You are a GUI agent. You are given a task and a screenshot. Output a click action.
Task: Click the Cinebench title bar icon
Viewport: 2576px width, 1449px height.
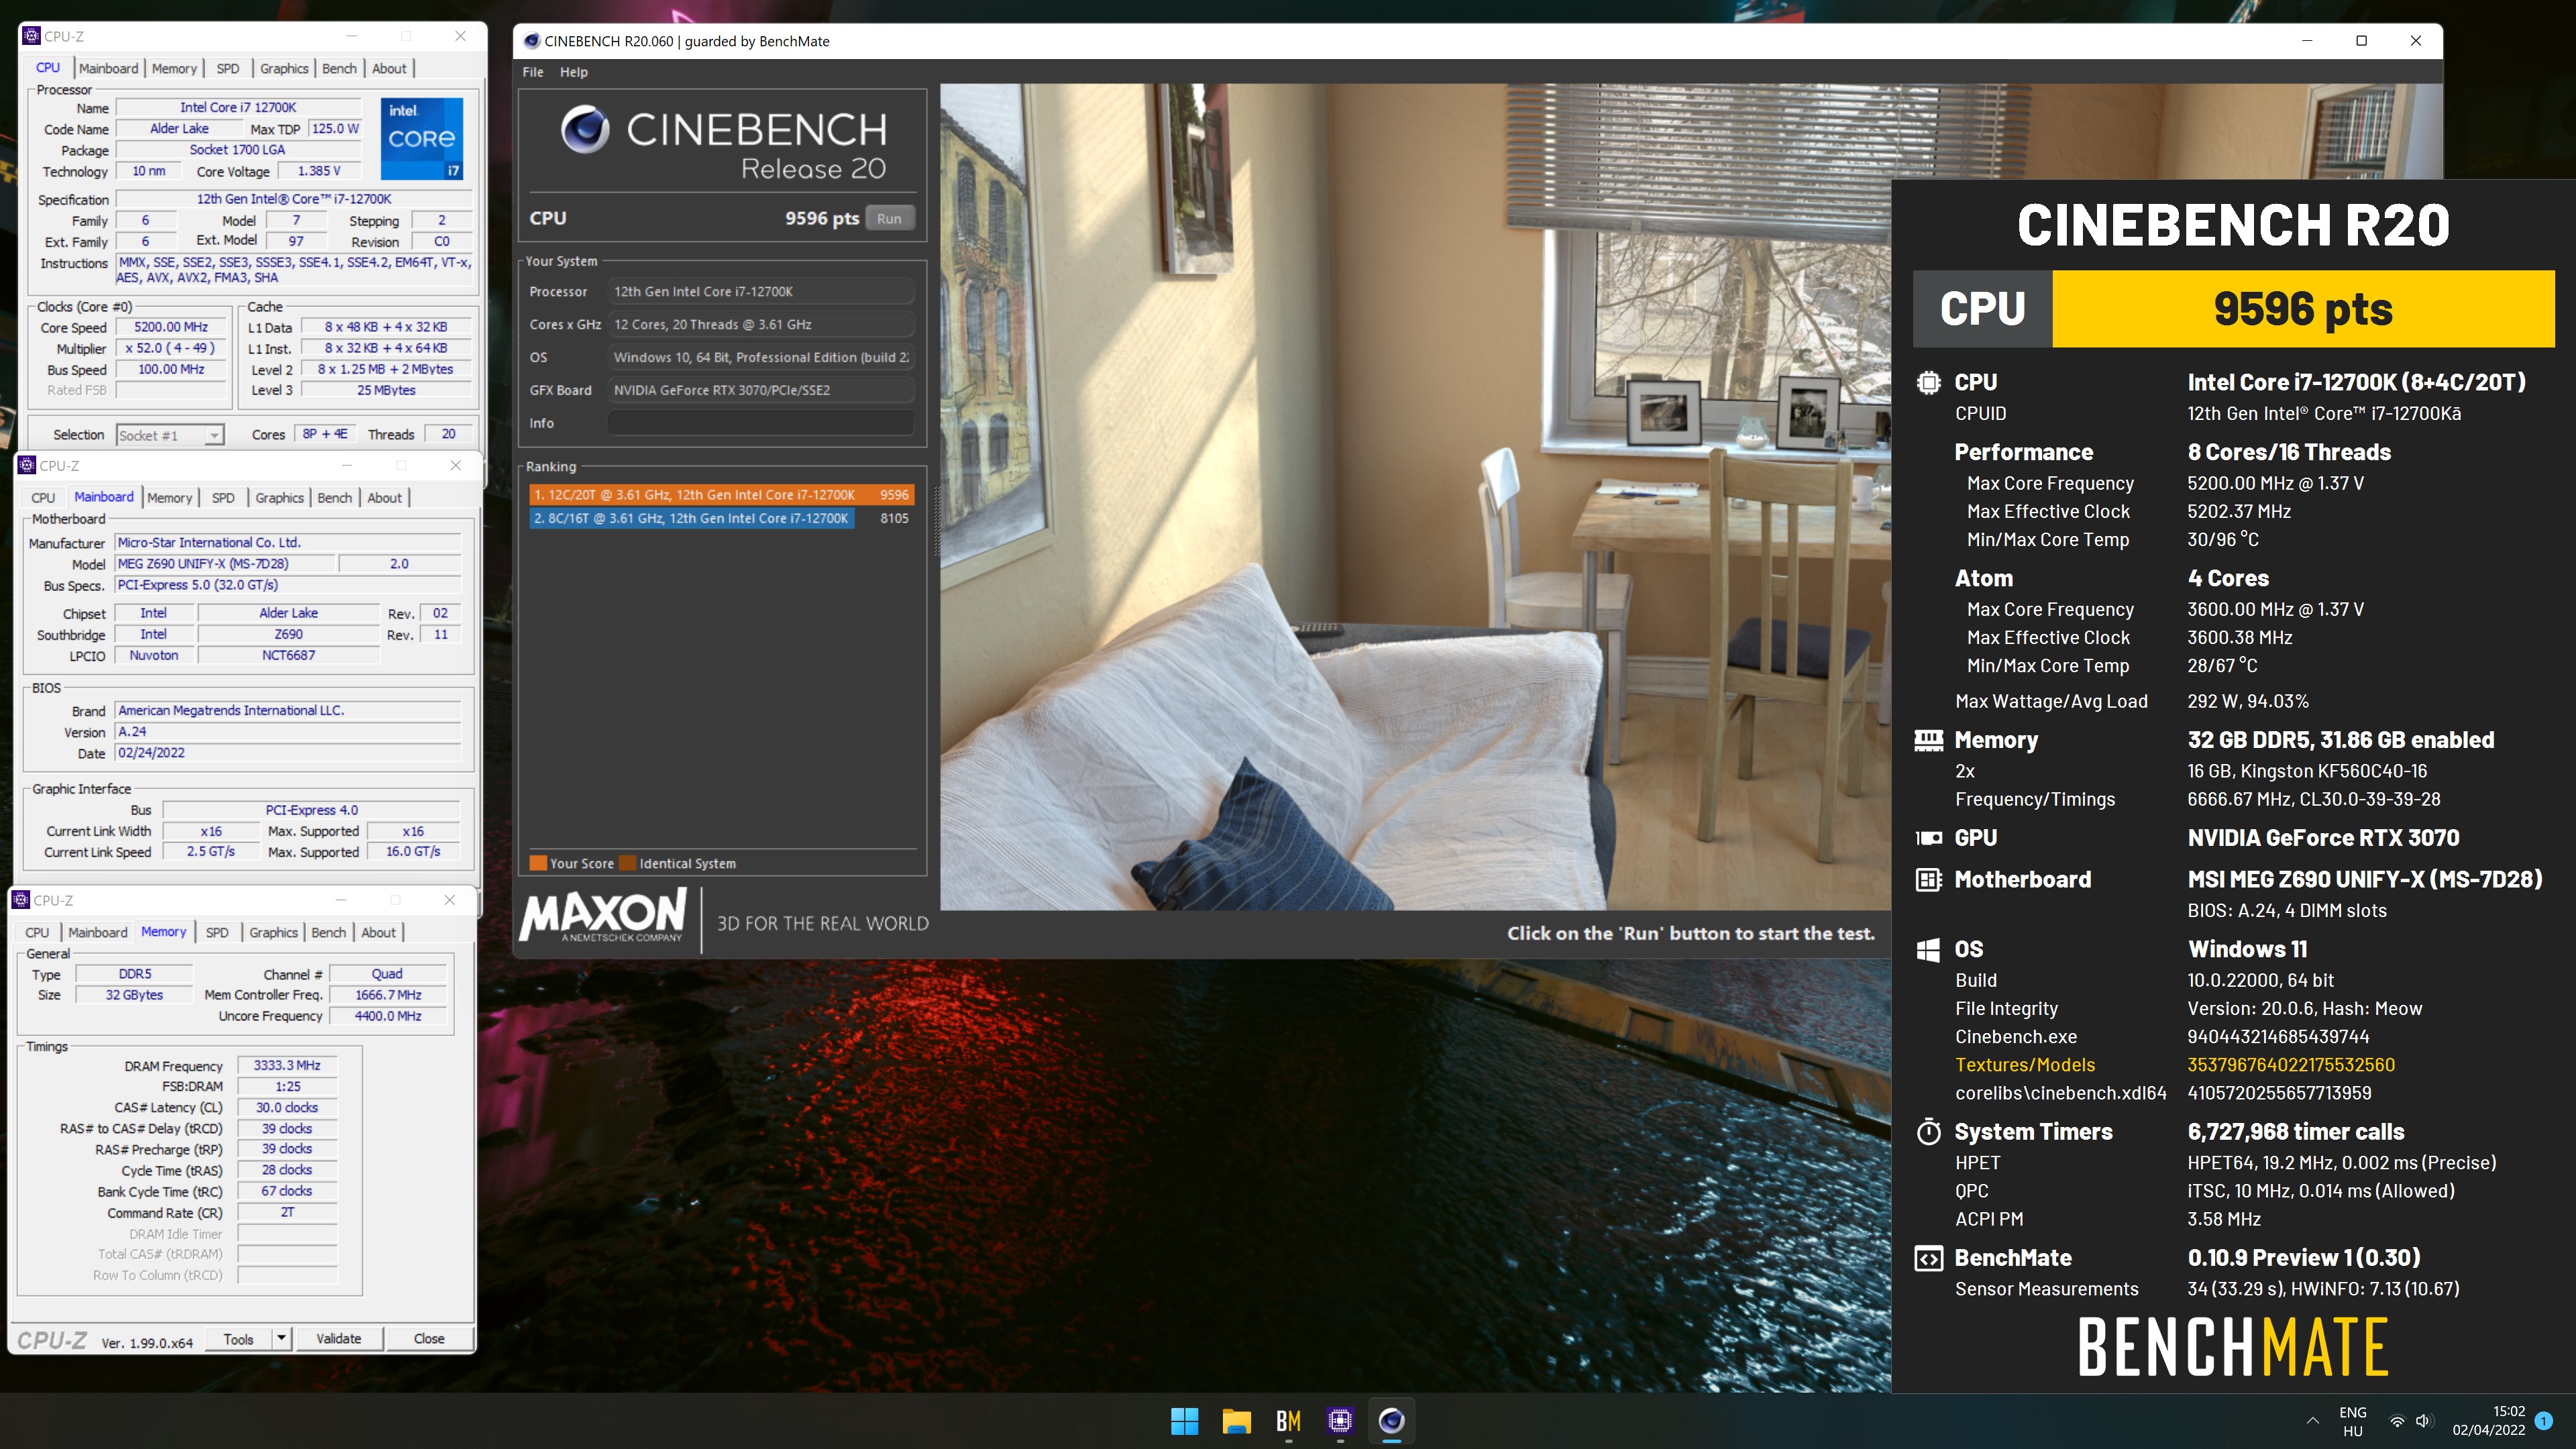coord(532,41)
